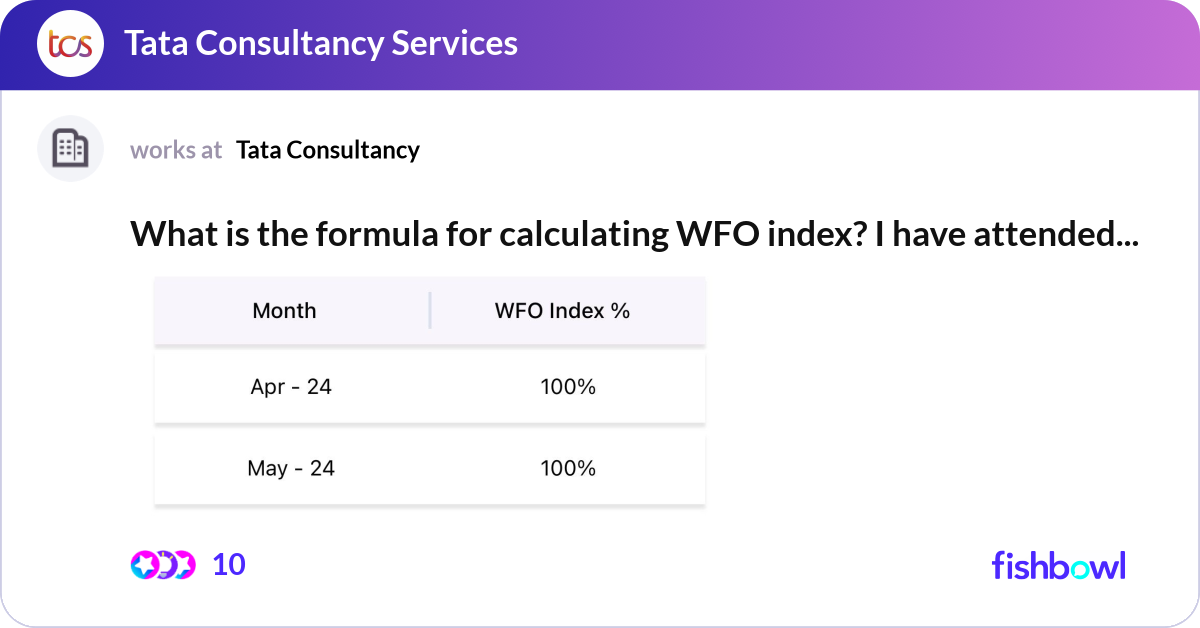Open the fishbowl logo
Viewport: 1200px width, 628px height.
[x=1058, y=565]
